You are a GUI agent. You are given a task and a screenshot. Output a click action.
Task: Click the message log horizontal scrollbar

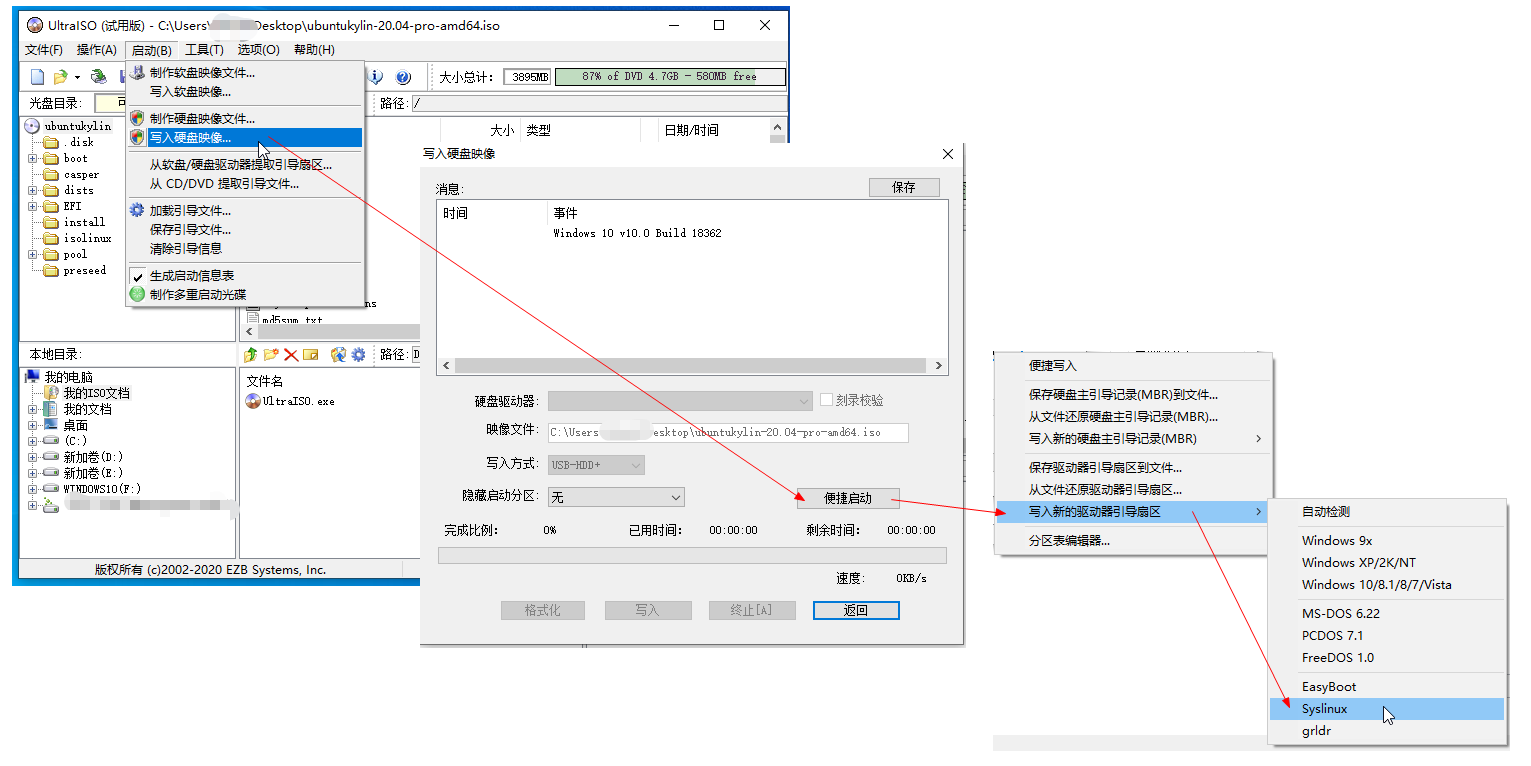click(692, 366)
